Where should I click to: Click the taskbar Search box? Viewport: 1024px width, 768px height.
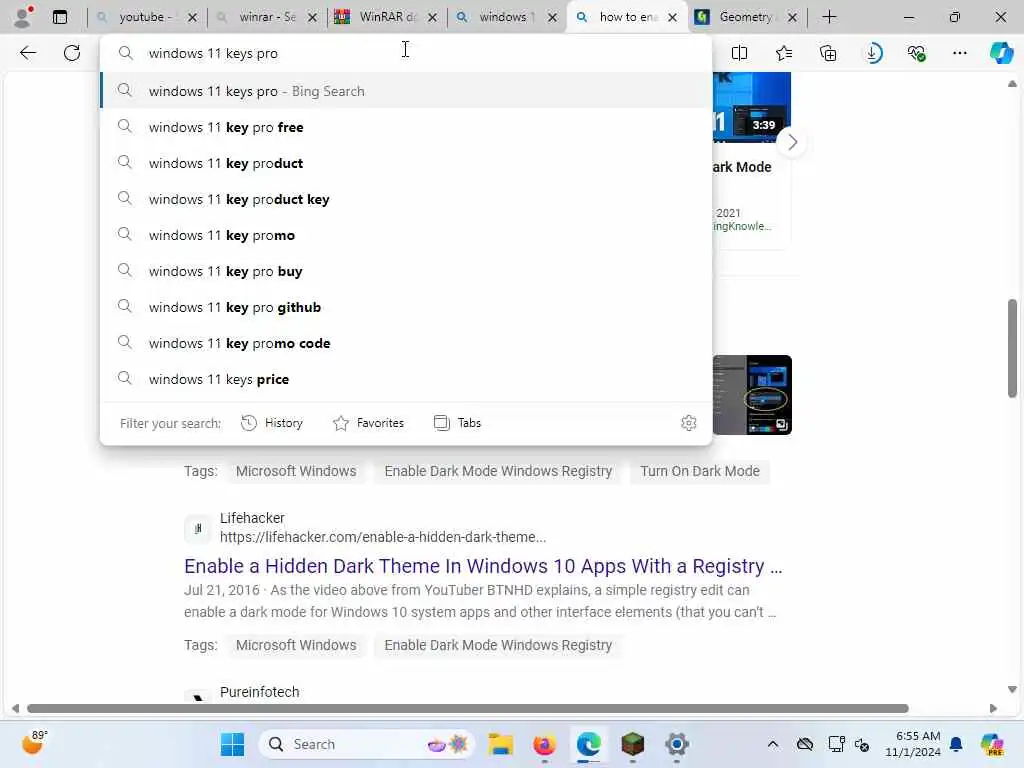point(367,744)
